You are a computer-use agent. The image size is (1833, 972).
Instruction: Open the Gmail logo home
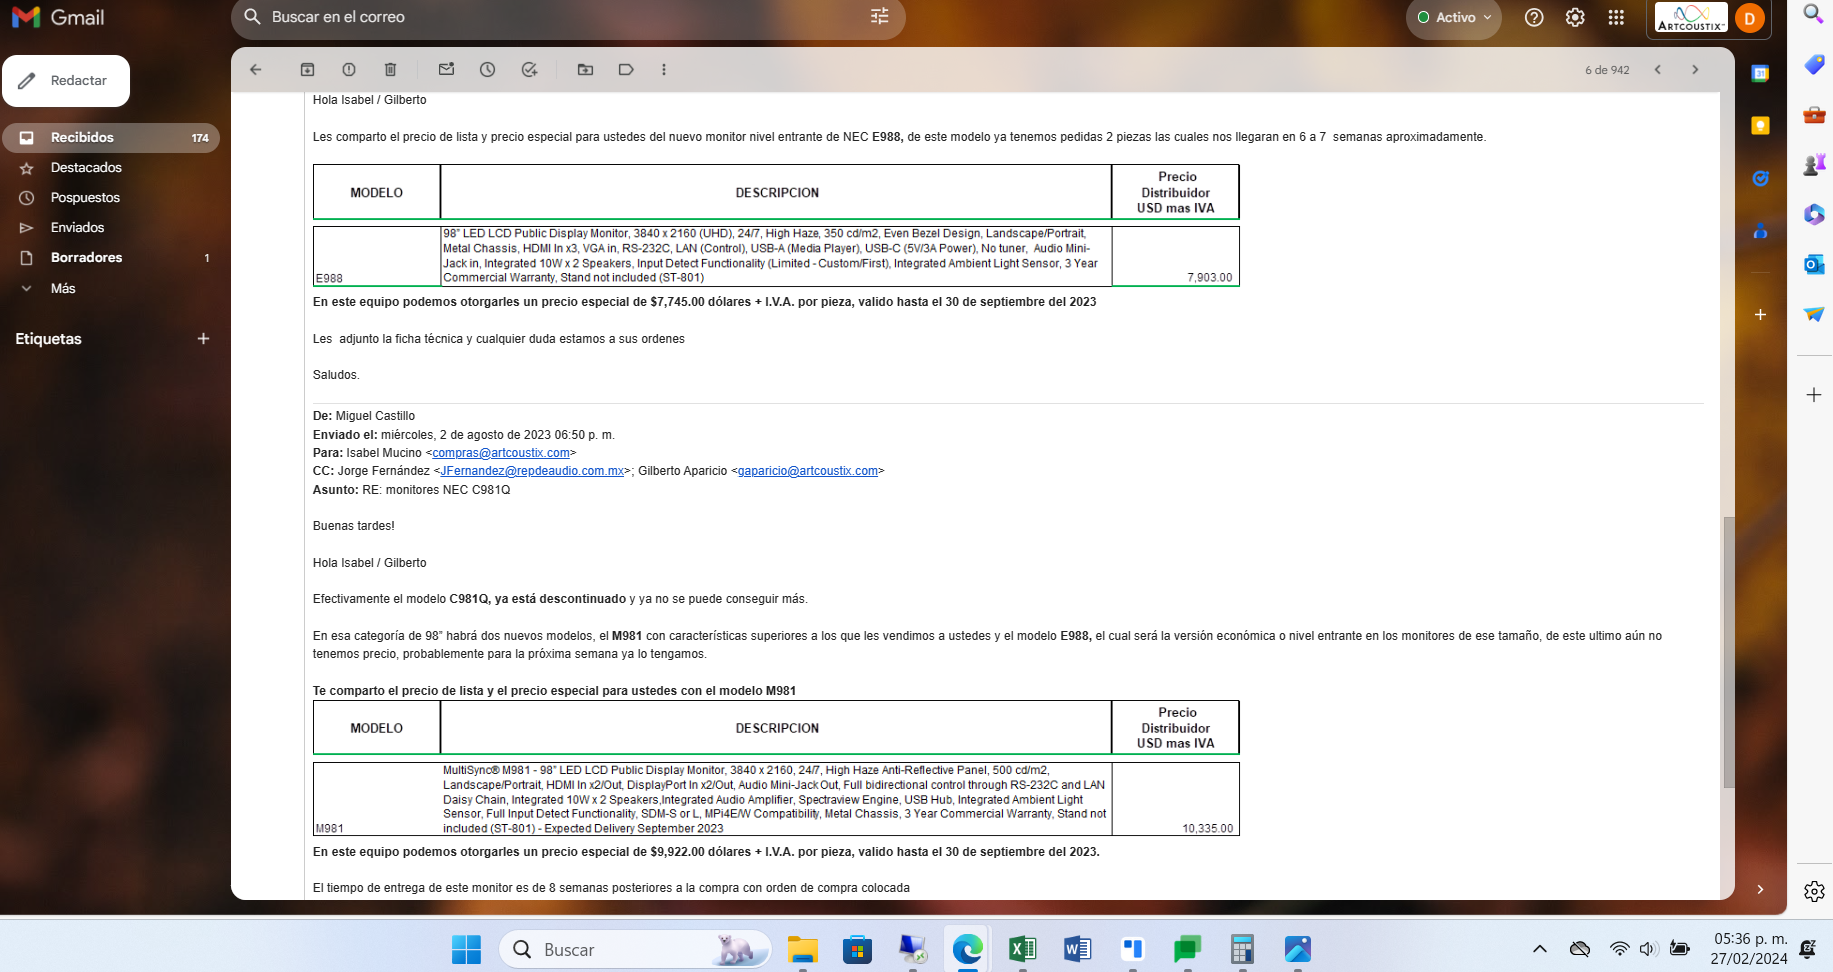(58, 17)
